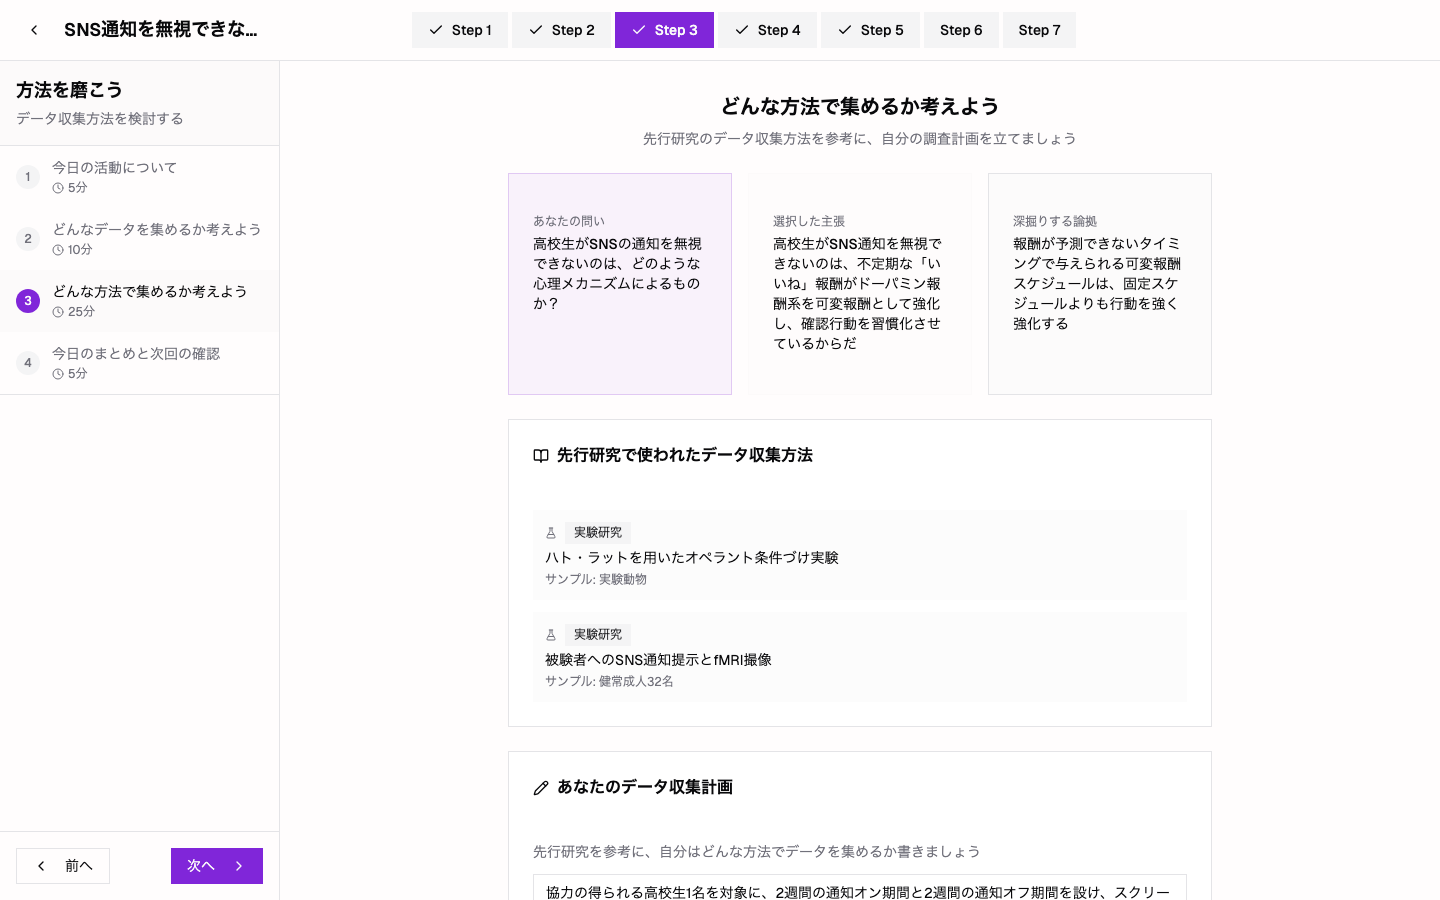Click the number 4 circle in the sidebar
The height and width of the screenshot is (900, 1440).
coord(28,363)
